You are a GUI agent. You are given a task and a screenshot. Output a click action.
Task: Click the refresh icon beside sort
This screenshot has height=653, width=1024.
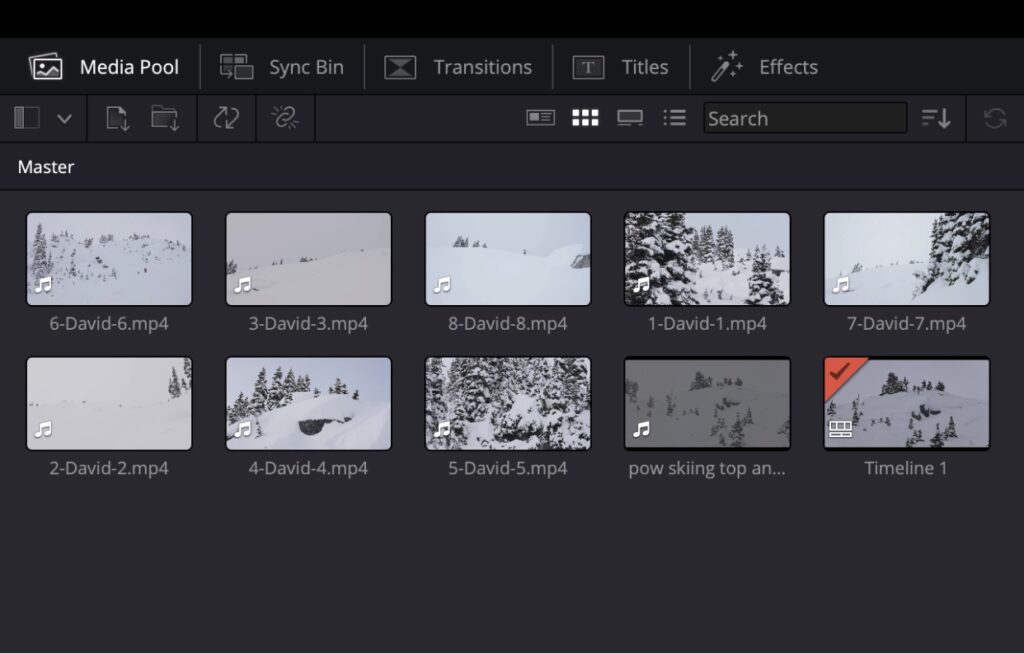[x=994, y=118]
